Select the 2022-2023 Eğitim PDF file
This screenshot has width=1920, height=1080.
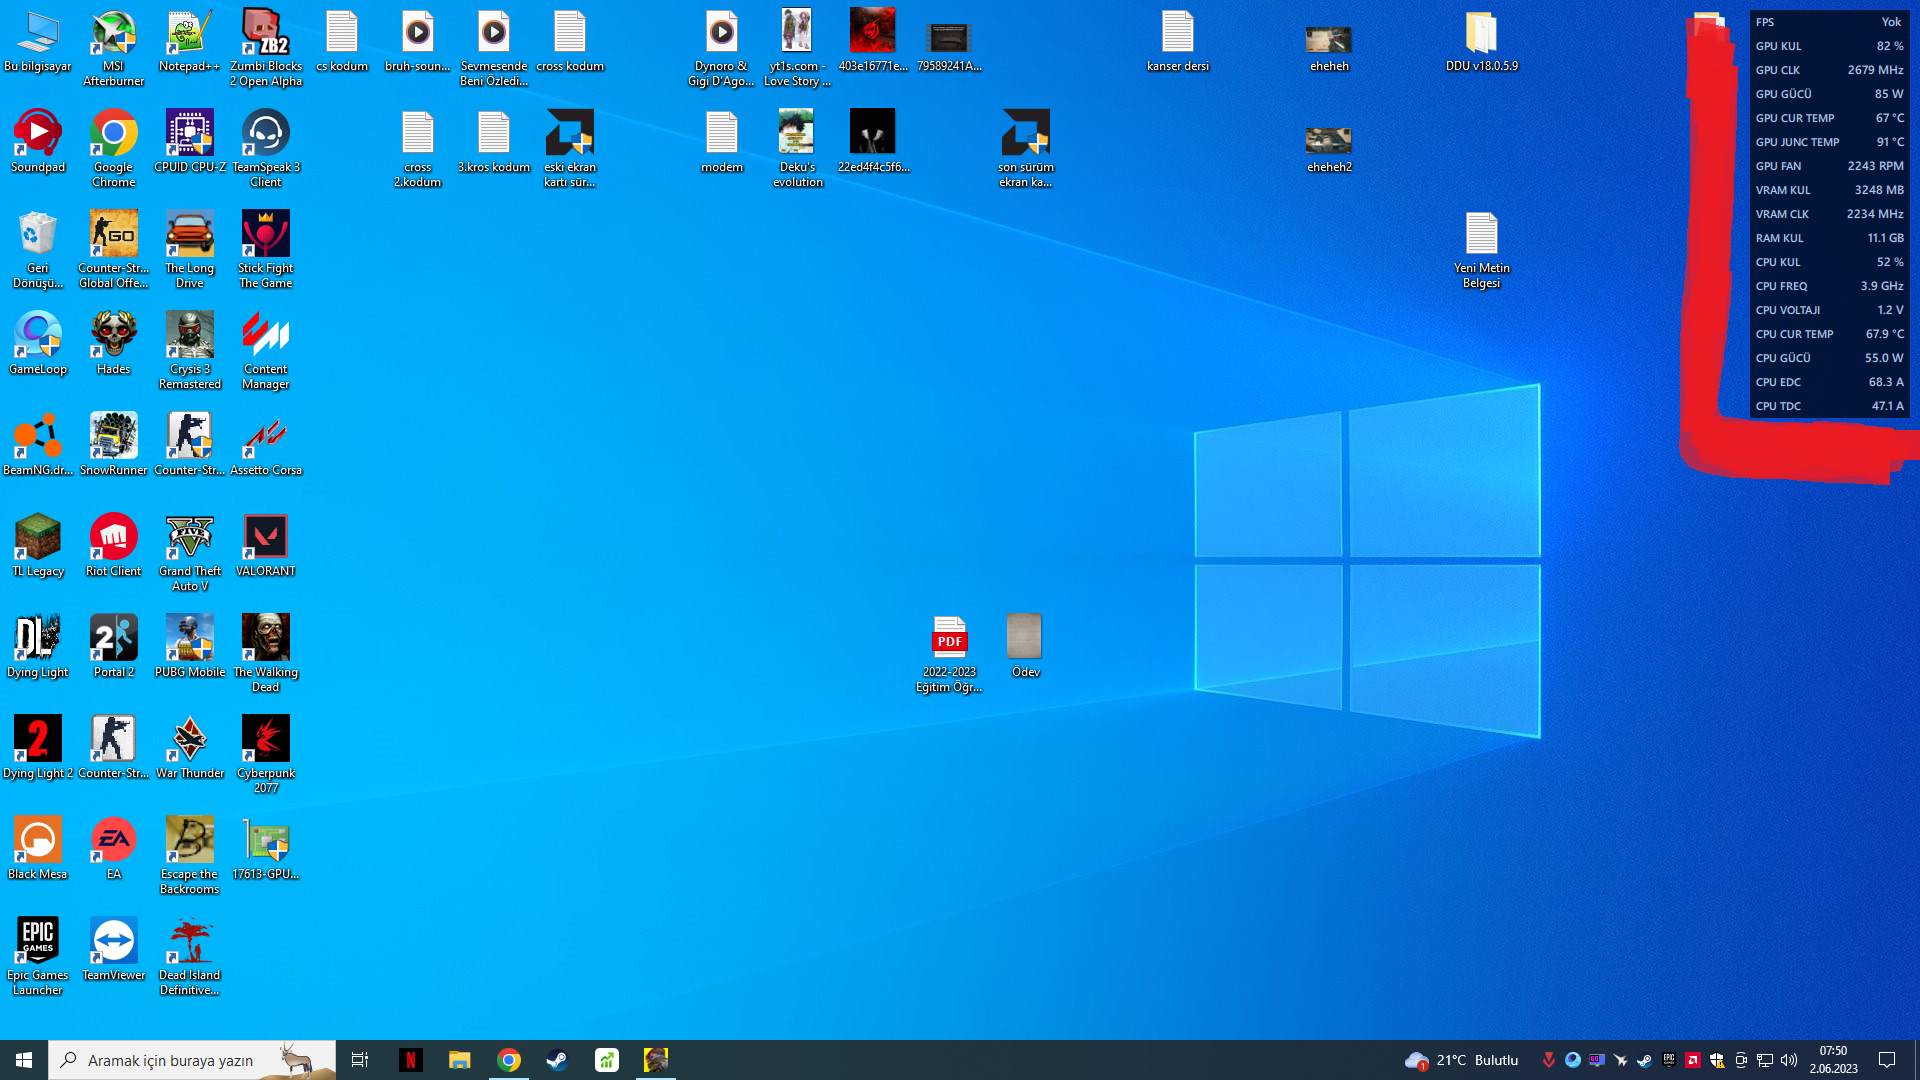950,653
